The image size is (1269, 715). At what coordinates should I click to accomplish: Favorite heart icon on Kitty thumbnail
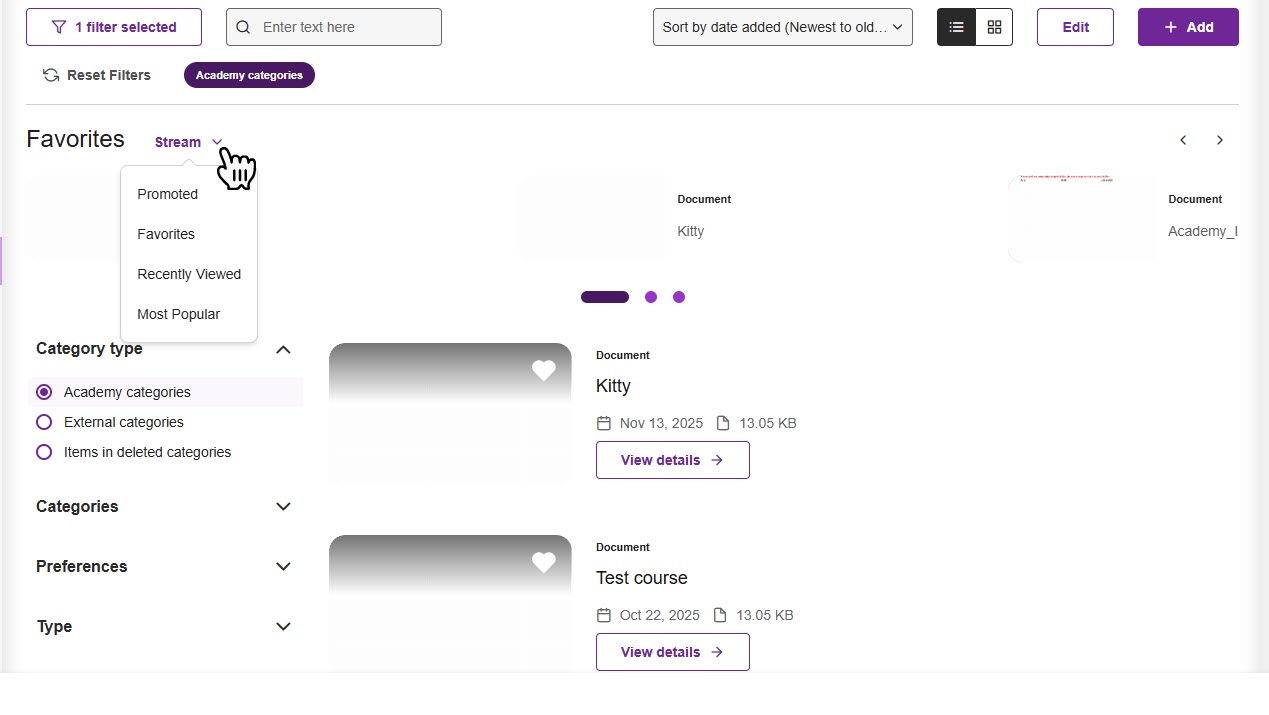[x=544, y=371]
